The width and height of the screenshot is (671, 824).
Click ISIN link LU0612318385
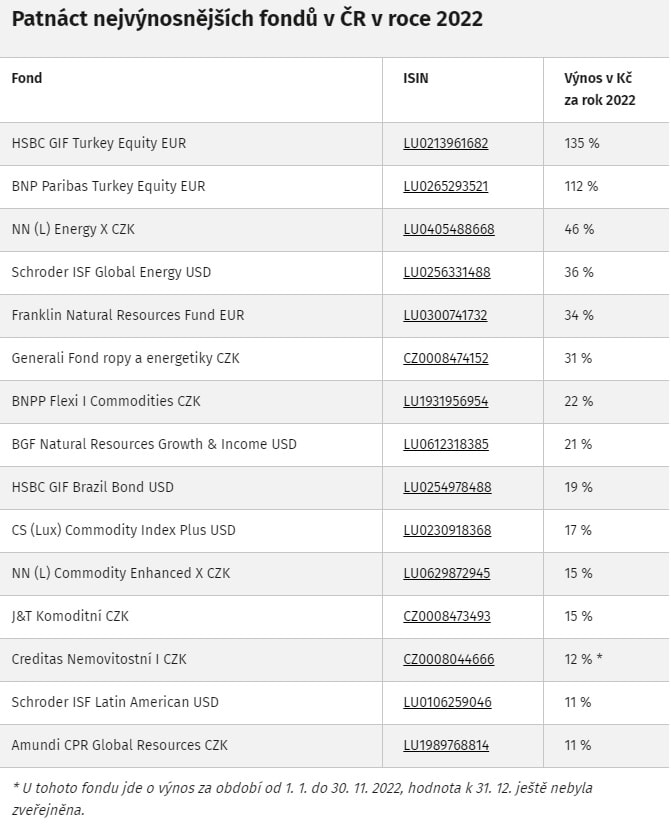(446, 445)
